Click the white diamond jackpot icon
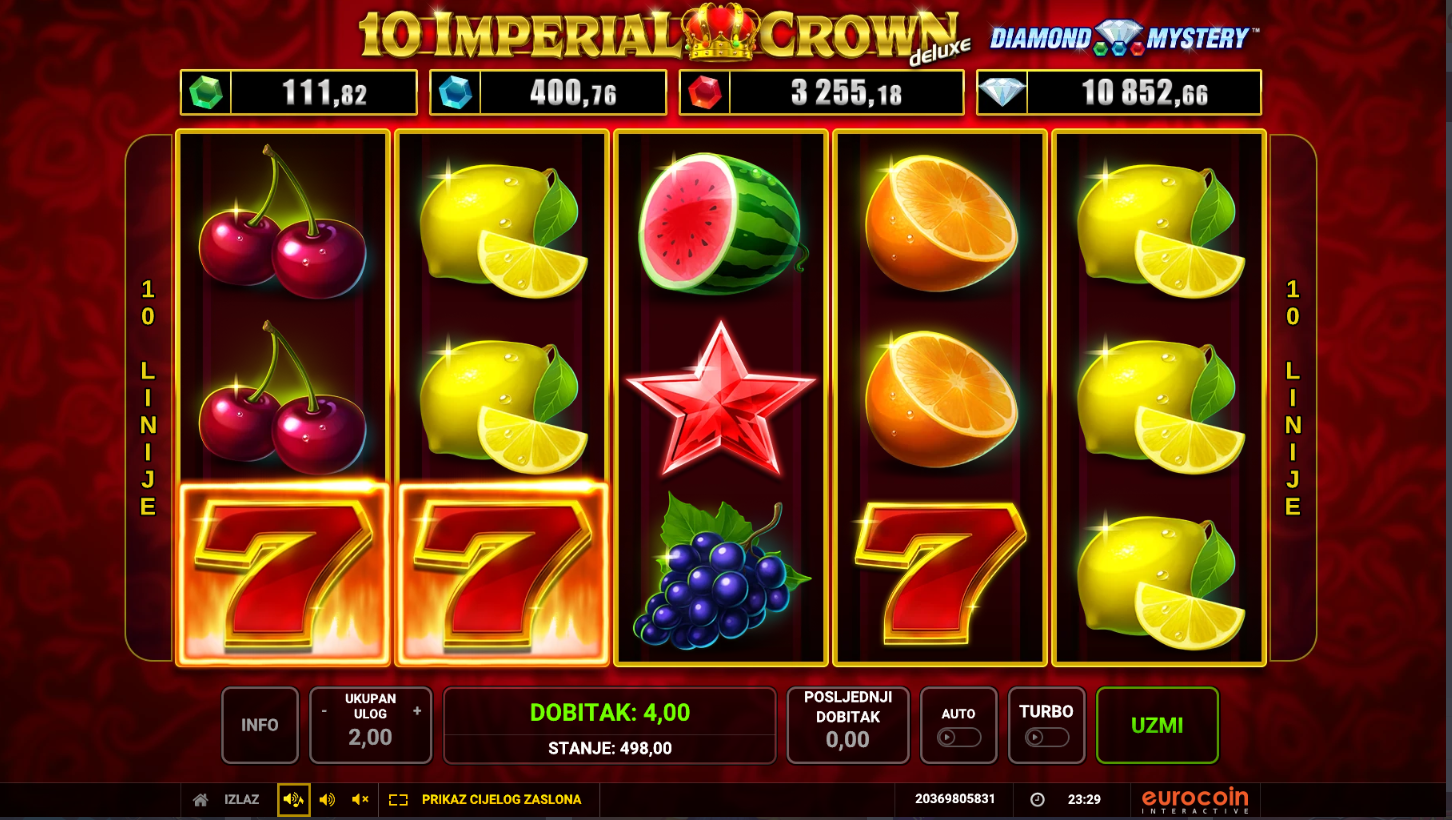This screenshot has width=1452, height=820. click(x=1002, y=93)
